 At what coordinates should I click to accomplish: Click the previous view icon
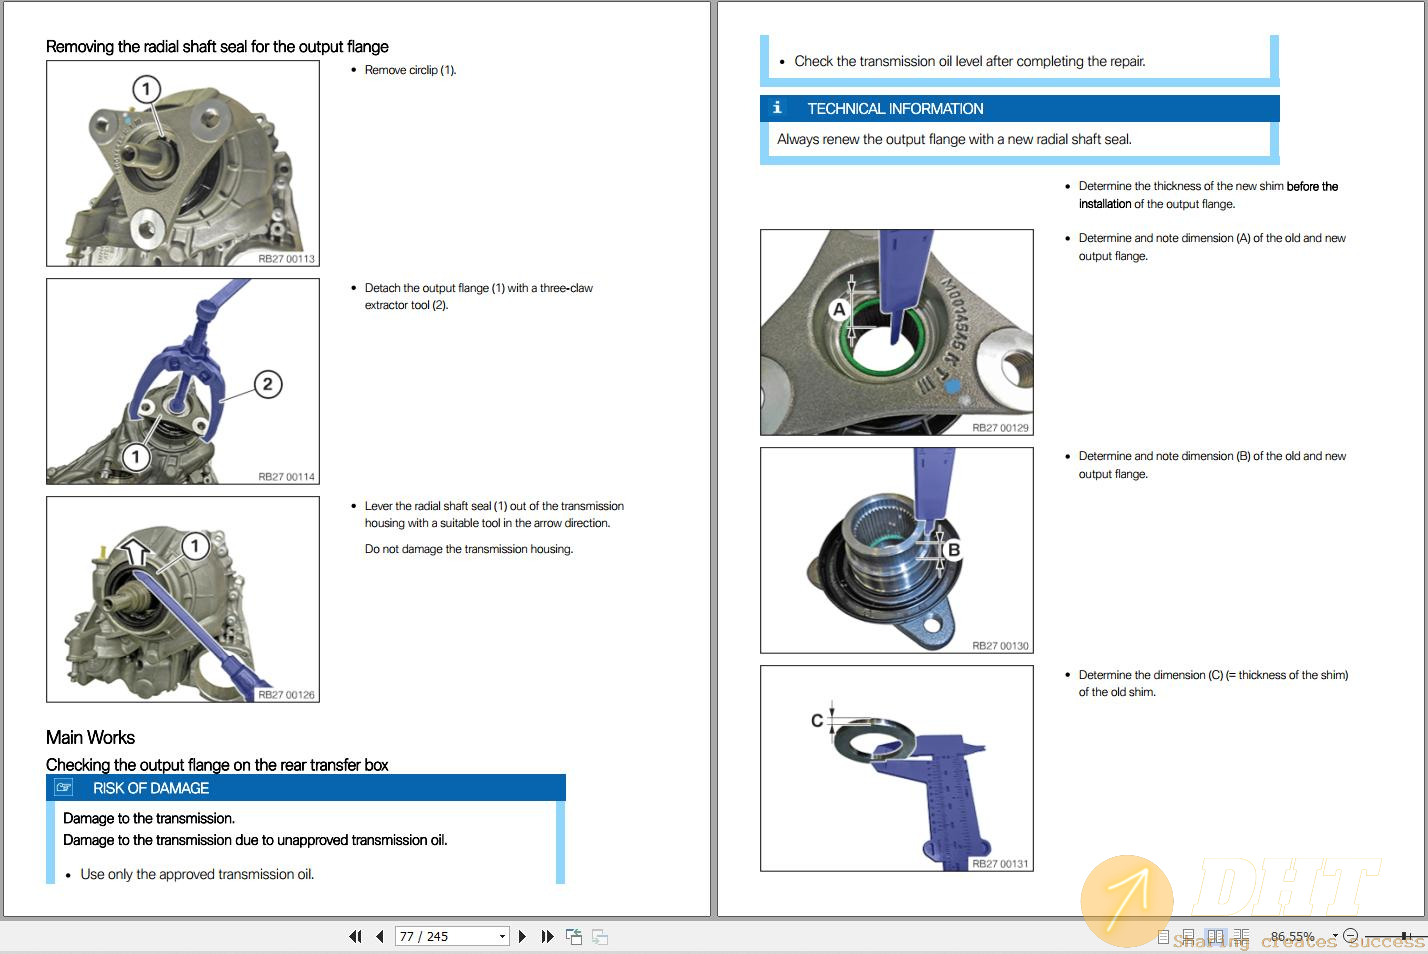(574, 937)
